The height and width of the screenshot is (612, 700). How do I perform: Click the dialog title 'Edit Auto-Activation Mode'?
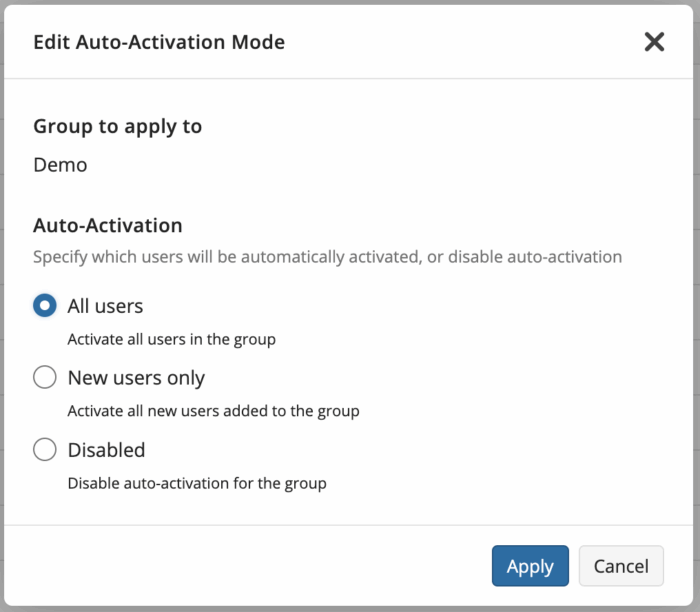click(159, 42)
